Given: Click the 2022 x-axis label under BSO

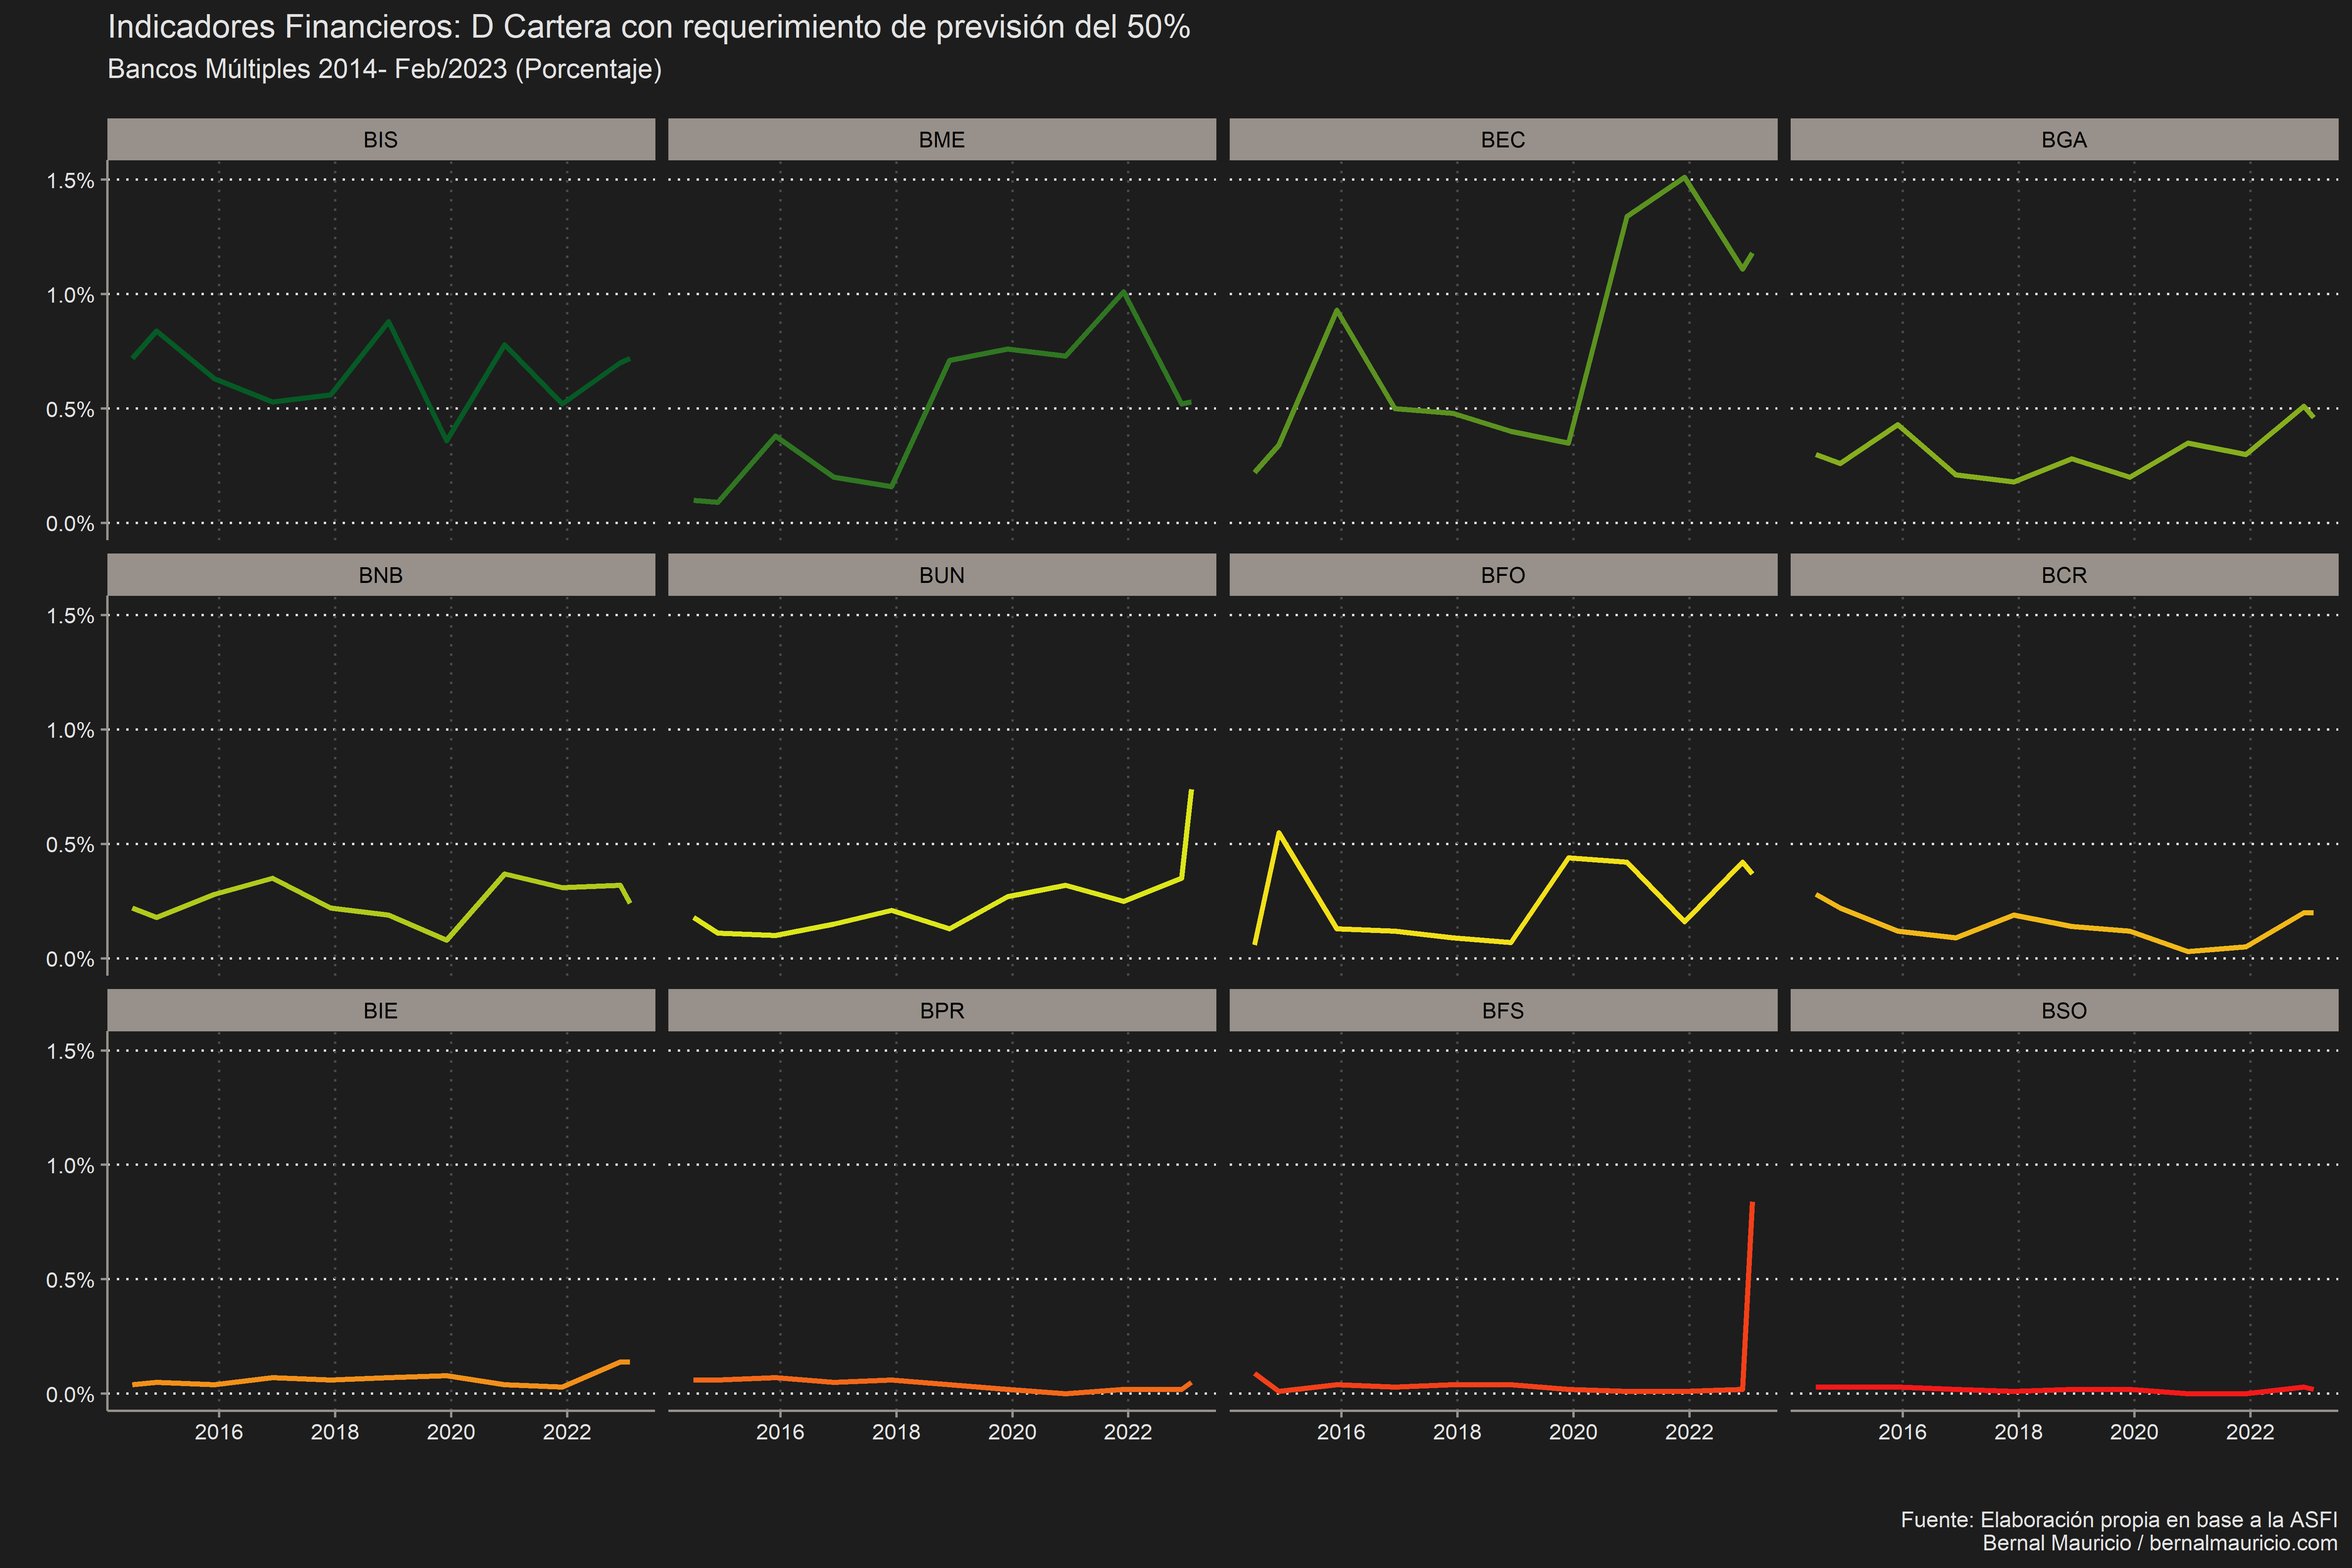Looking at the screenshot, I should 2250,1432.
